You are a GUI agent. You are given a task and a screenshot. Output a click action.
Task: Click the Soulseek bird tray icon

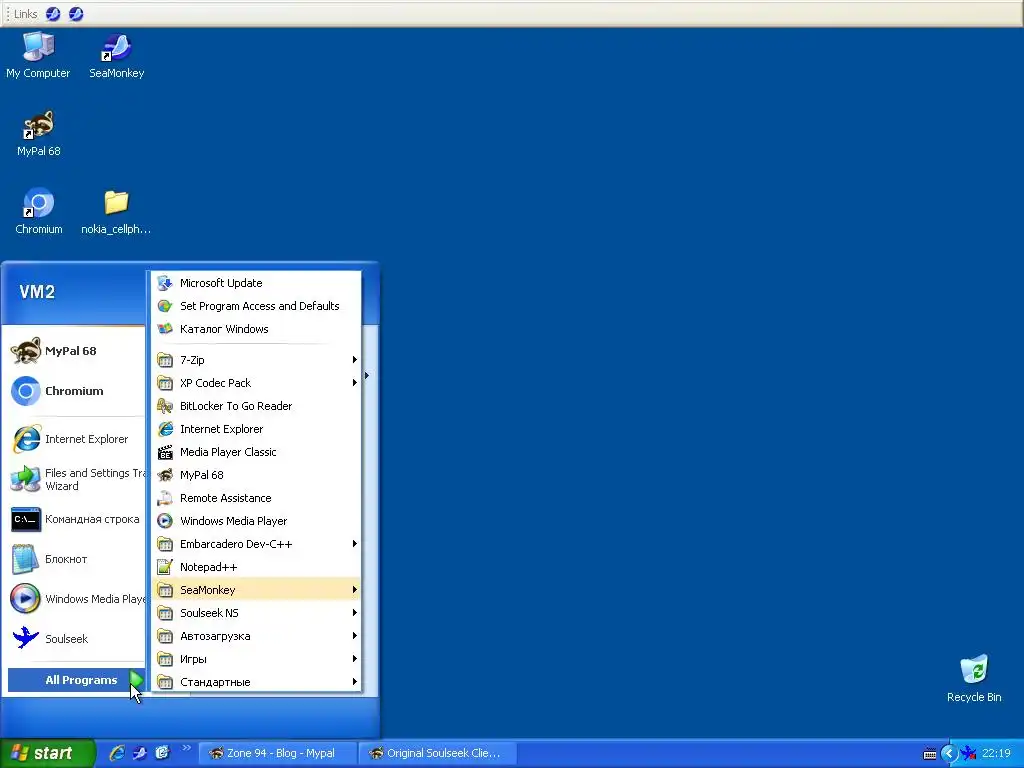968,754
